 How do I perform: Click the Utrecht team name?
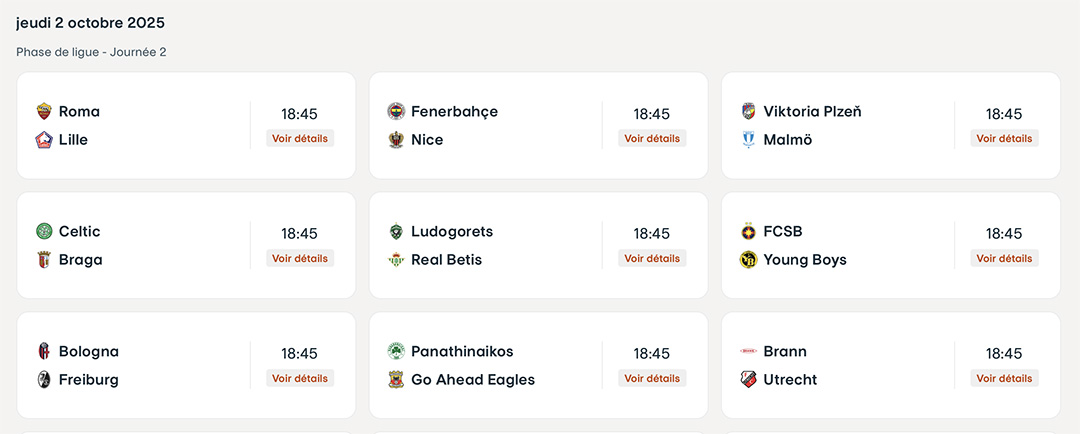pyautogui.click(x=790, y=380)
